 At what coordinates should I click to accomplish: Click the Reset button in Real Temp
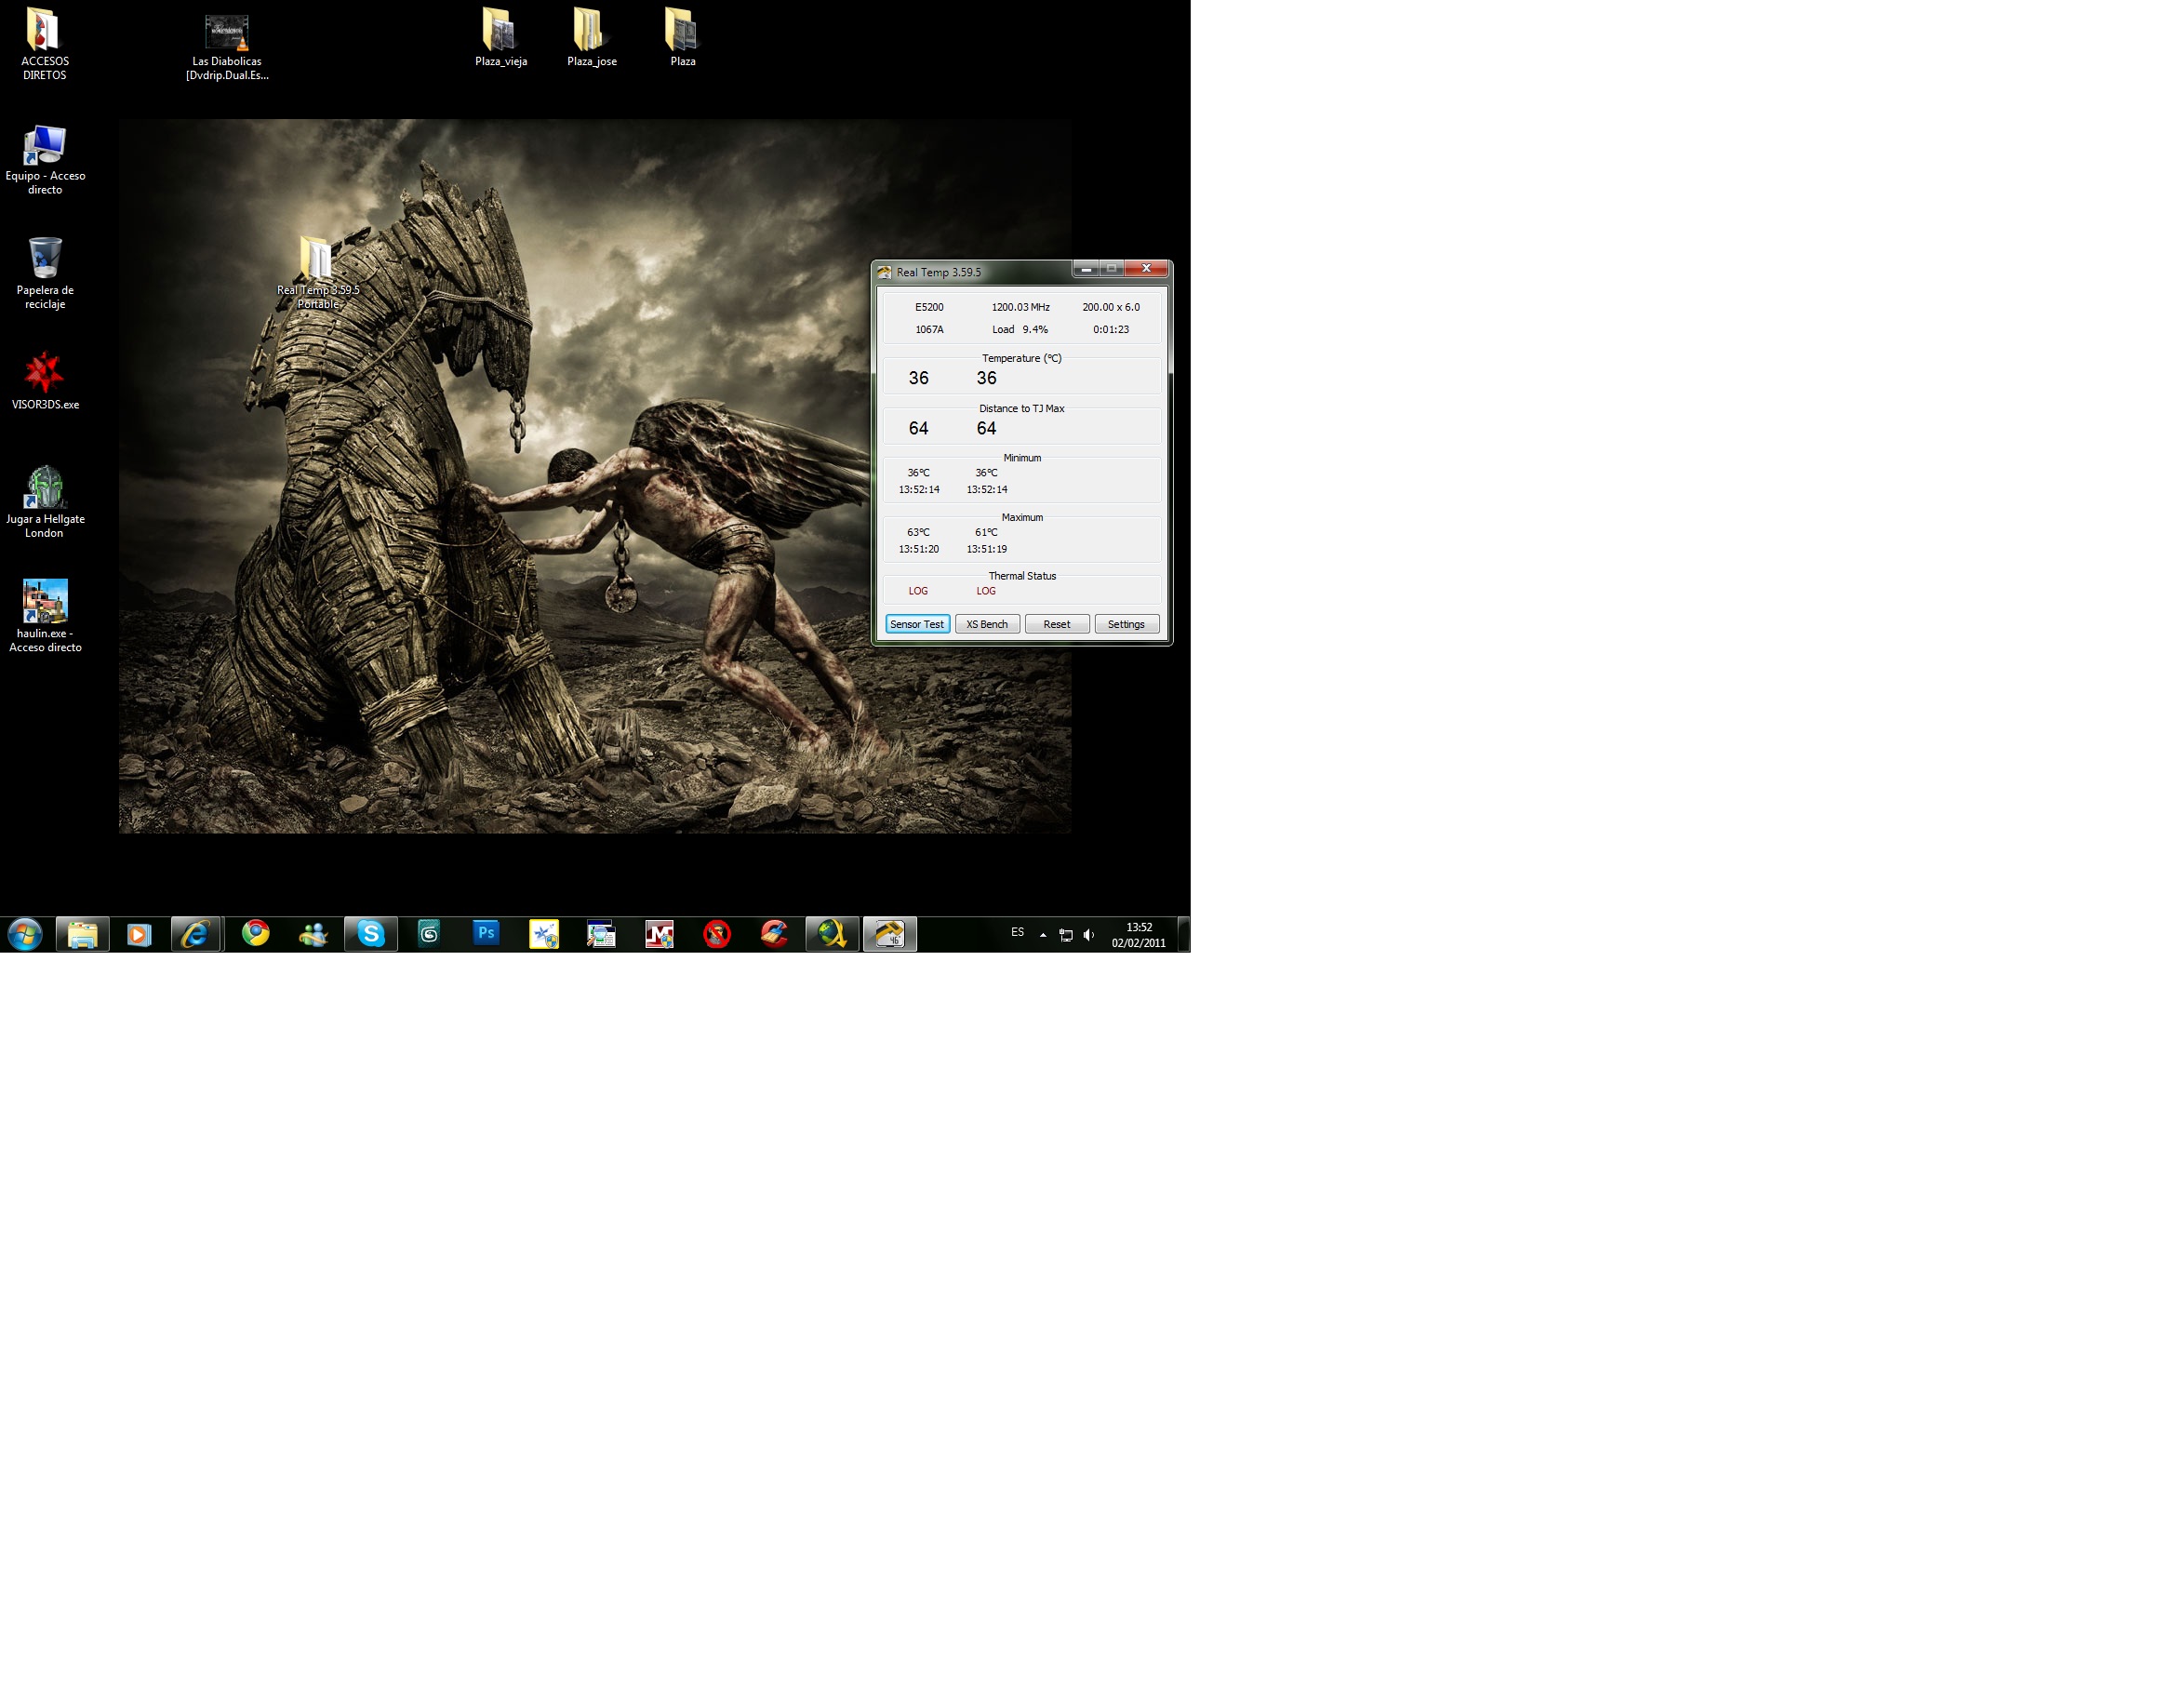(x=1056, y=624)
